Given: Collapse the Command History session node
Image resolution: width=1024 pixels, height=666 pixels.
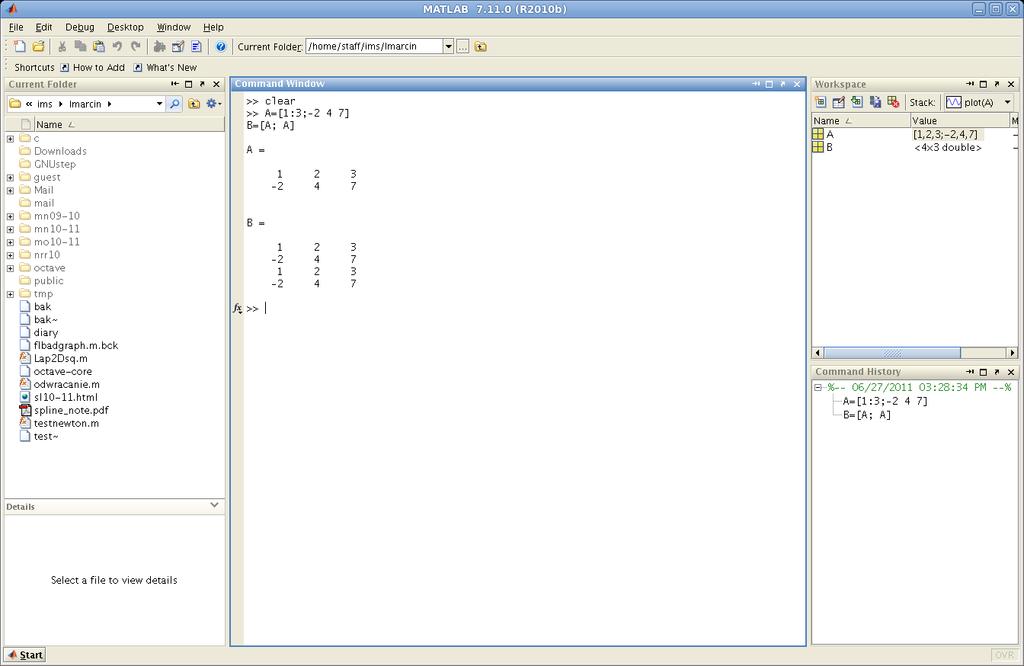Looking at the screenshot, I should (x=818, y=388).
